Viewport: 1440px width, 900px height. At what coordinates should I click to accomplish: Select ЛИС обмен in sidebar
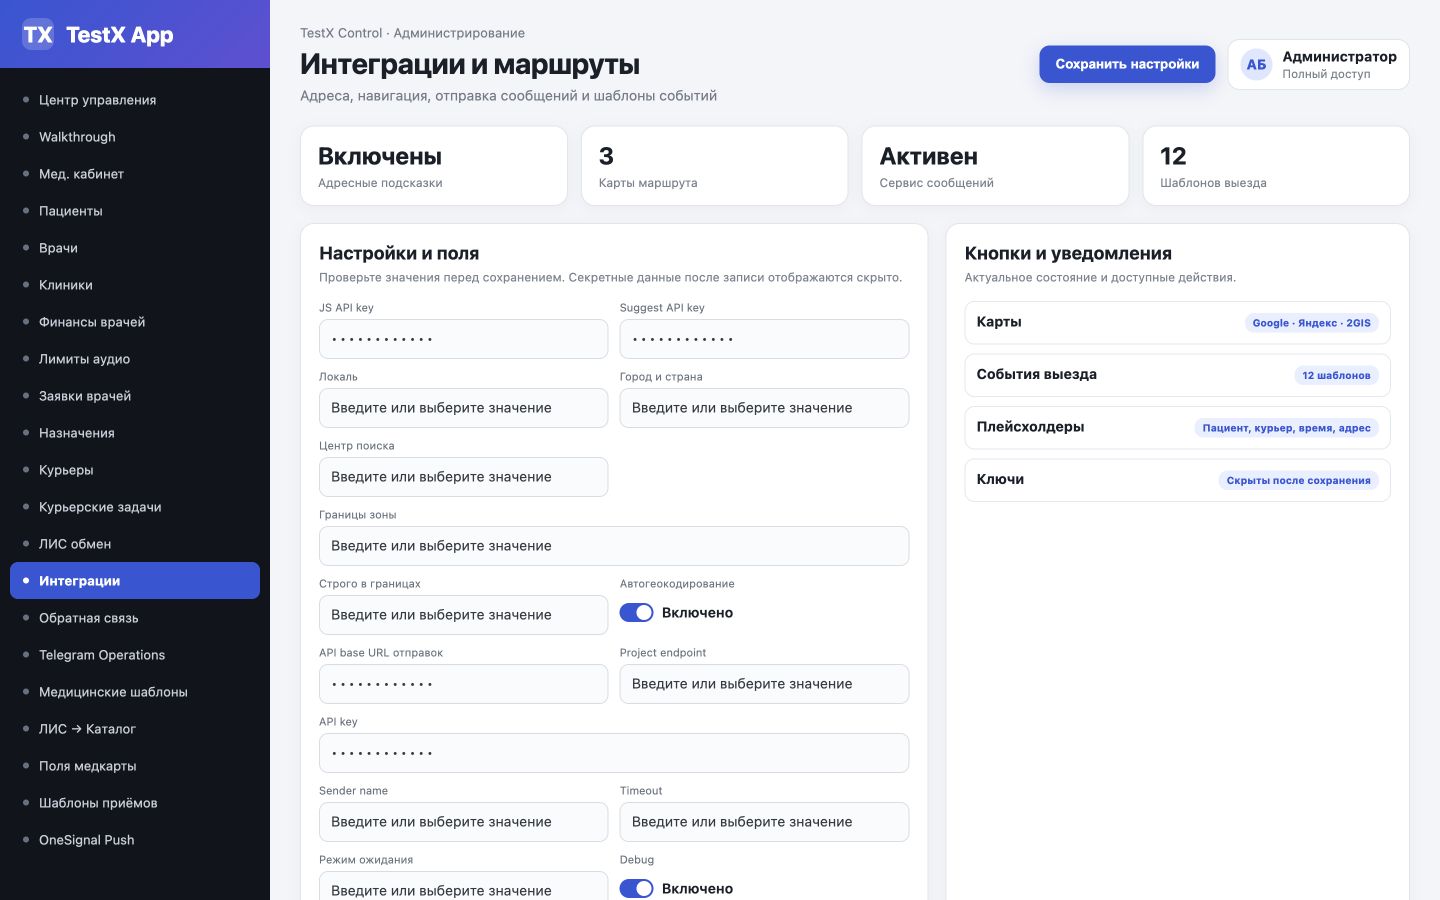(x=135, y=544)
